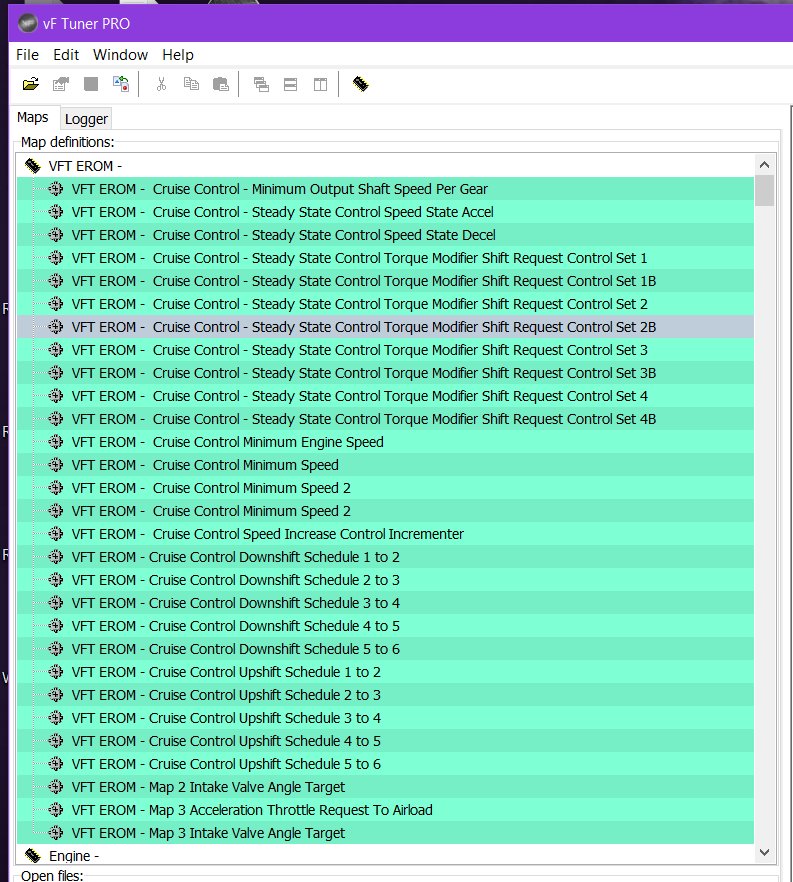Select Cruise Control Downshift Schedule 4 to 5
793x882 pixels.
[385, 626]
